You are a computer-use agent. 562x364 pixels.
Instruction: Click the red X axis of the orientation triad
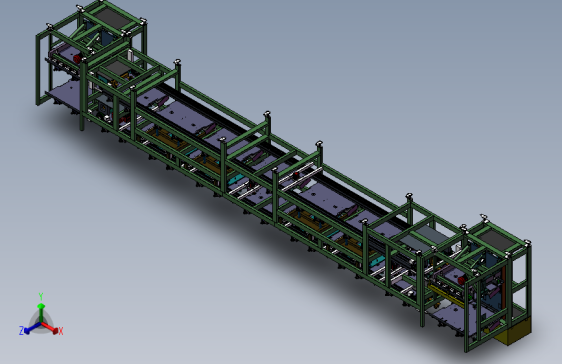(x=50, y=328)
